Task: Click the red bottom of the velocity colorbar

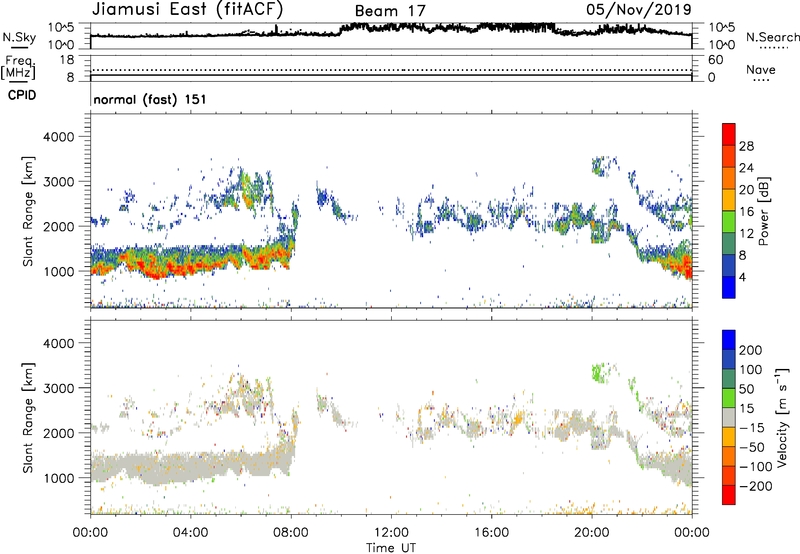Action: click(x=729, y=495)
